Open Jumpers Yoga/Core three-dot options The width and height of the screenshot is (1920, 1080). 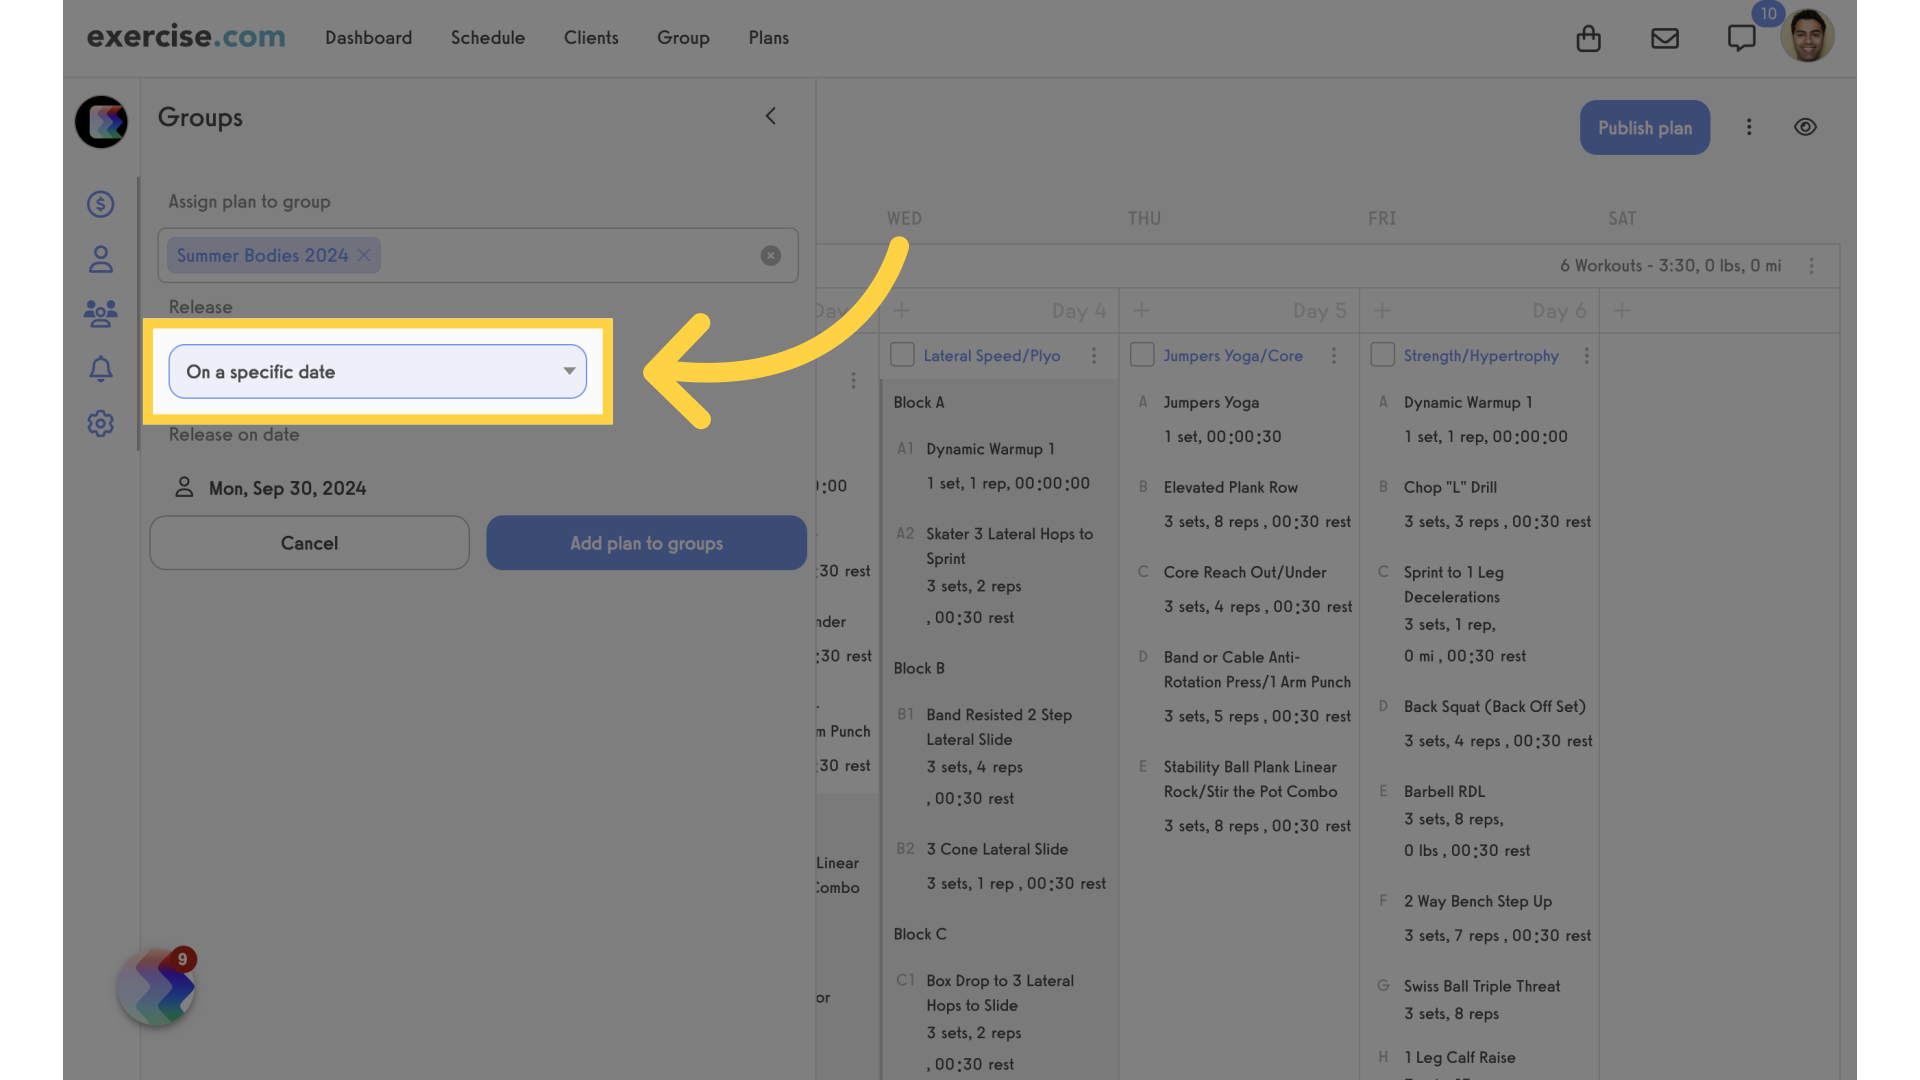[x=1333, y=356]
